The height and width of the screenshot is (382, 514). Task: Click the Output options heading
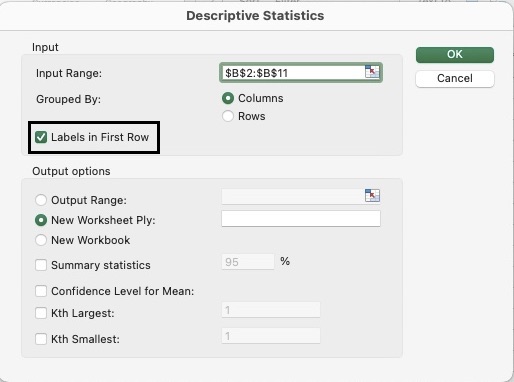pos(71,171)
